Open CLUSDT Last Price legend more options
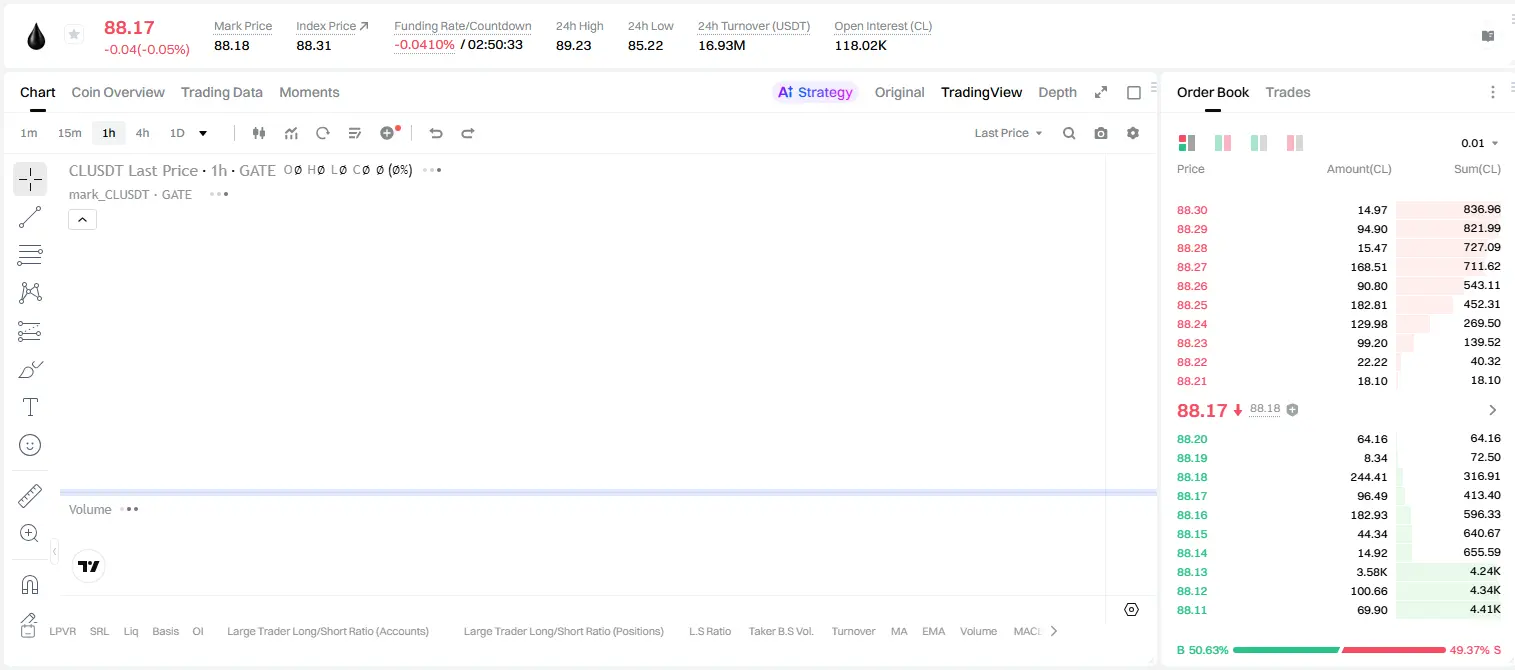Screen dimensions: 1515x670 [432, 170]
